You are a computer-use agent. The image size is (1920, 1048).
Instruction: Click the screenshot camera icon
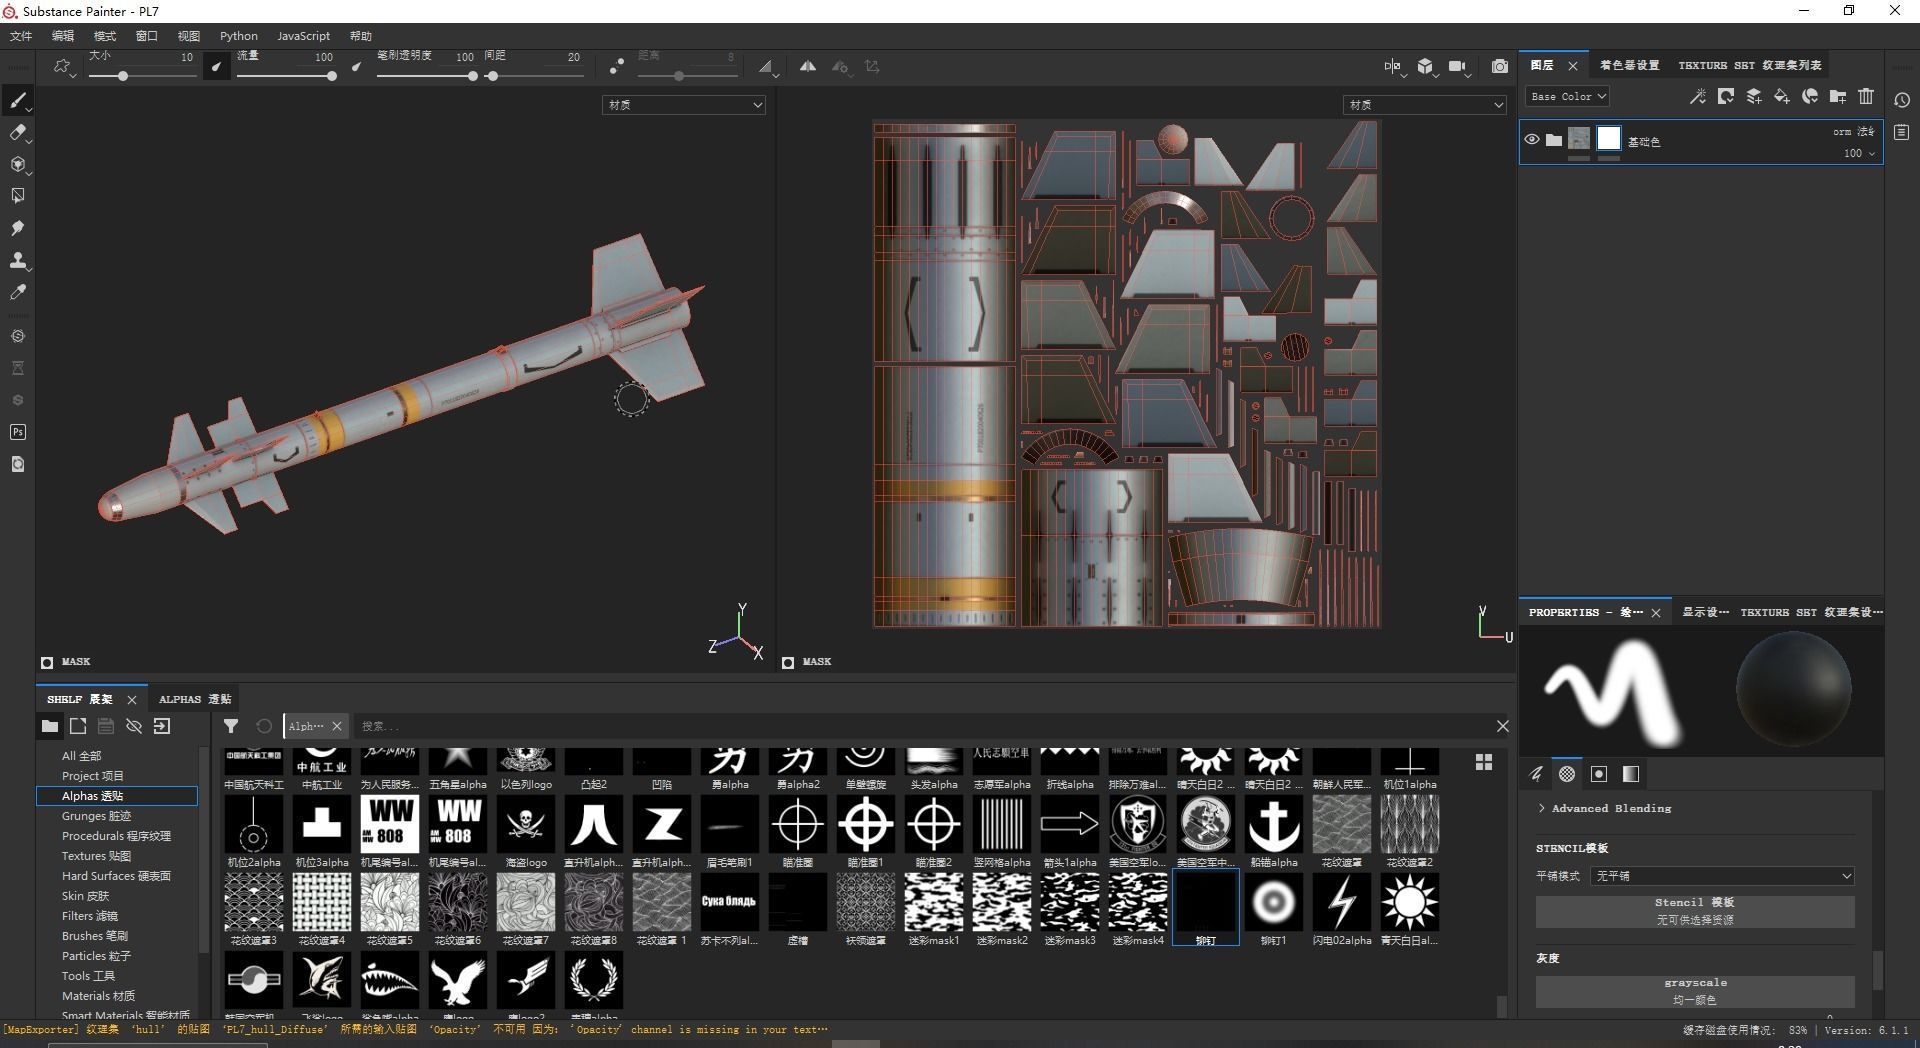[1500, 67]
